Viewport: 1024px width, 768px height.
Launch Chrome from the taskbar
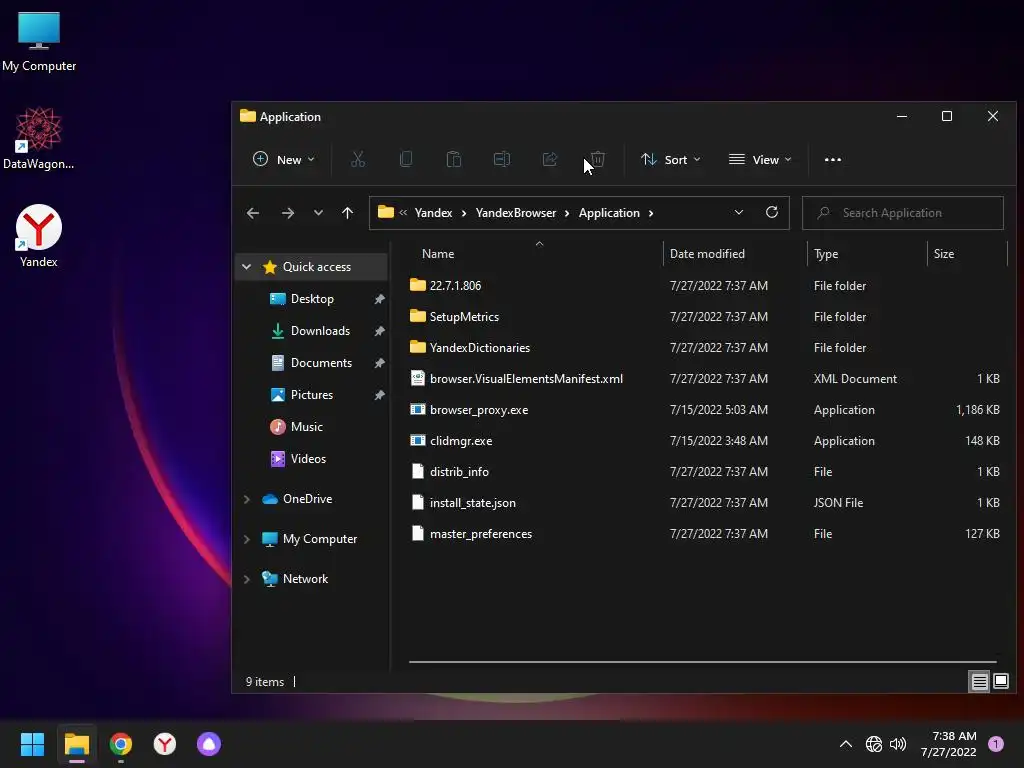pyautogui.click(x=121, y=744)
